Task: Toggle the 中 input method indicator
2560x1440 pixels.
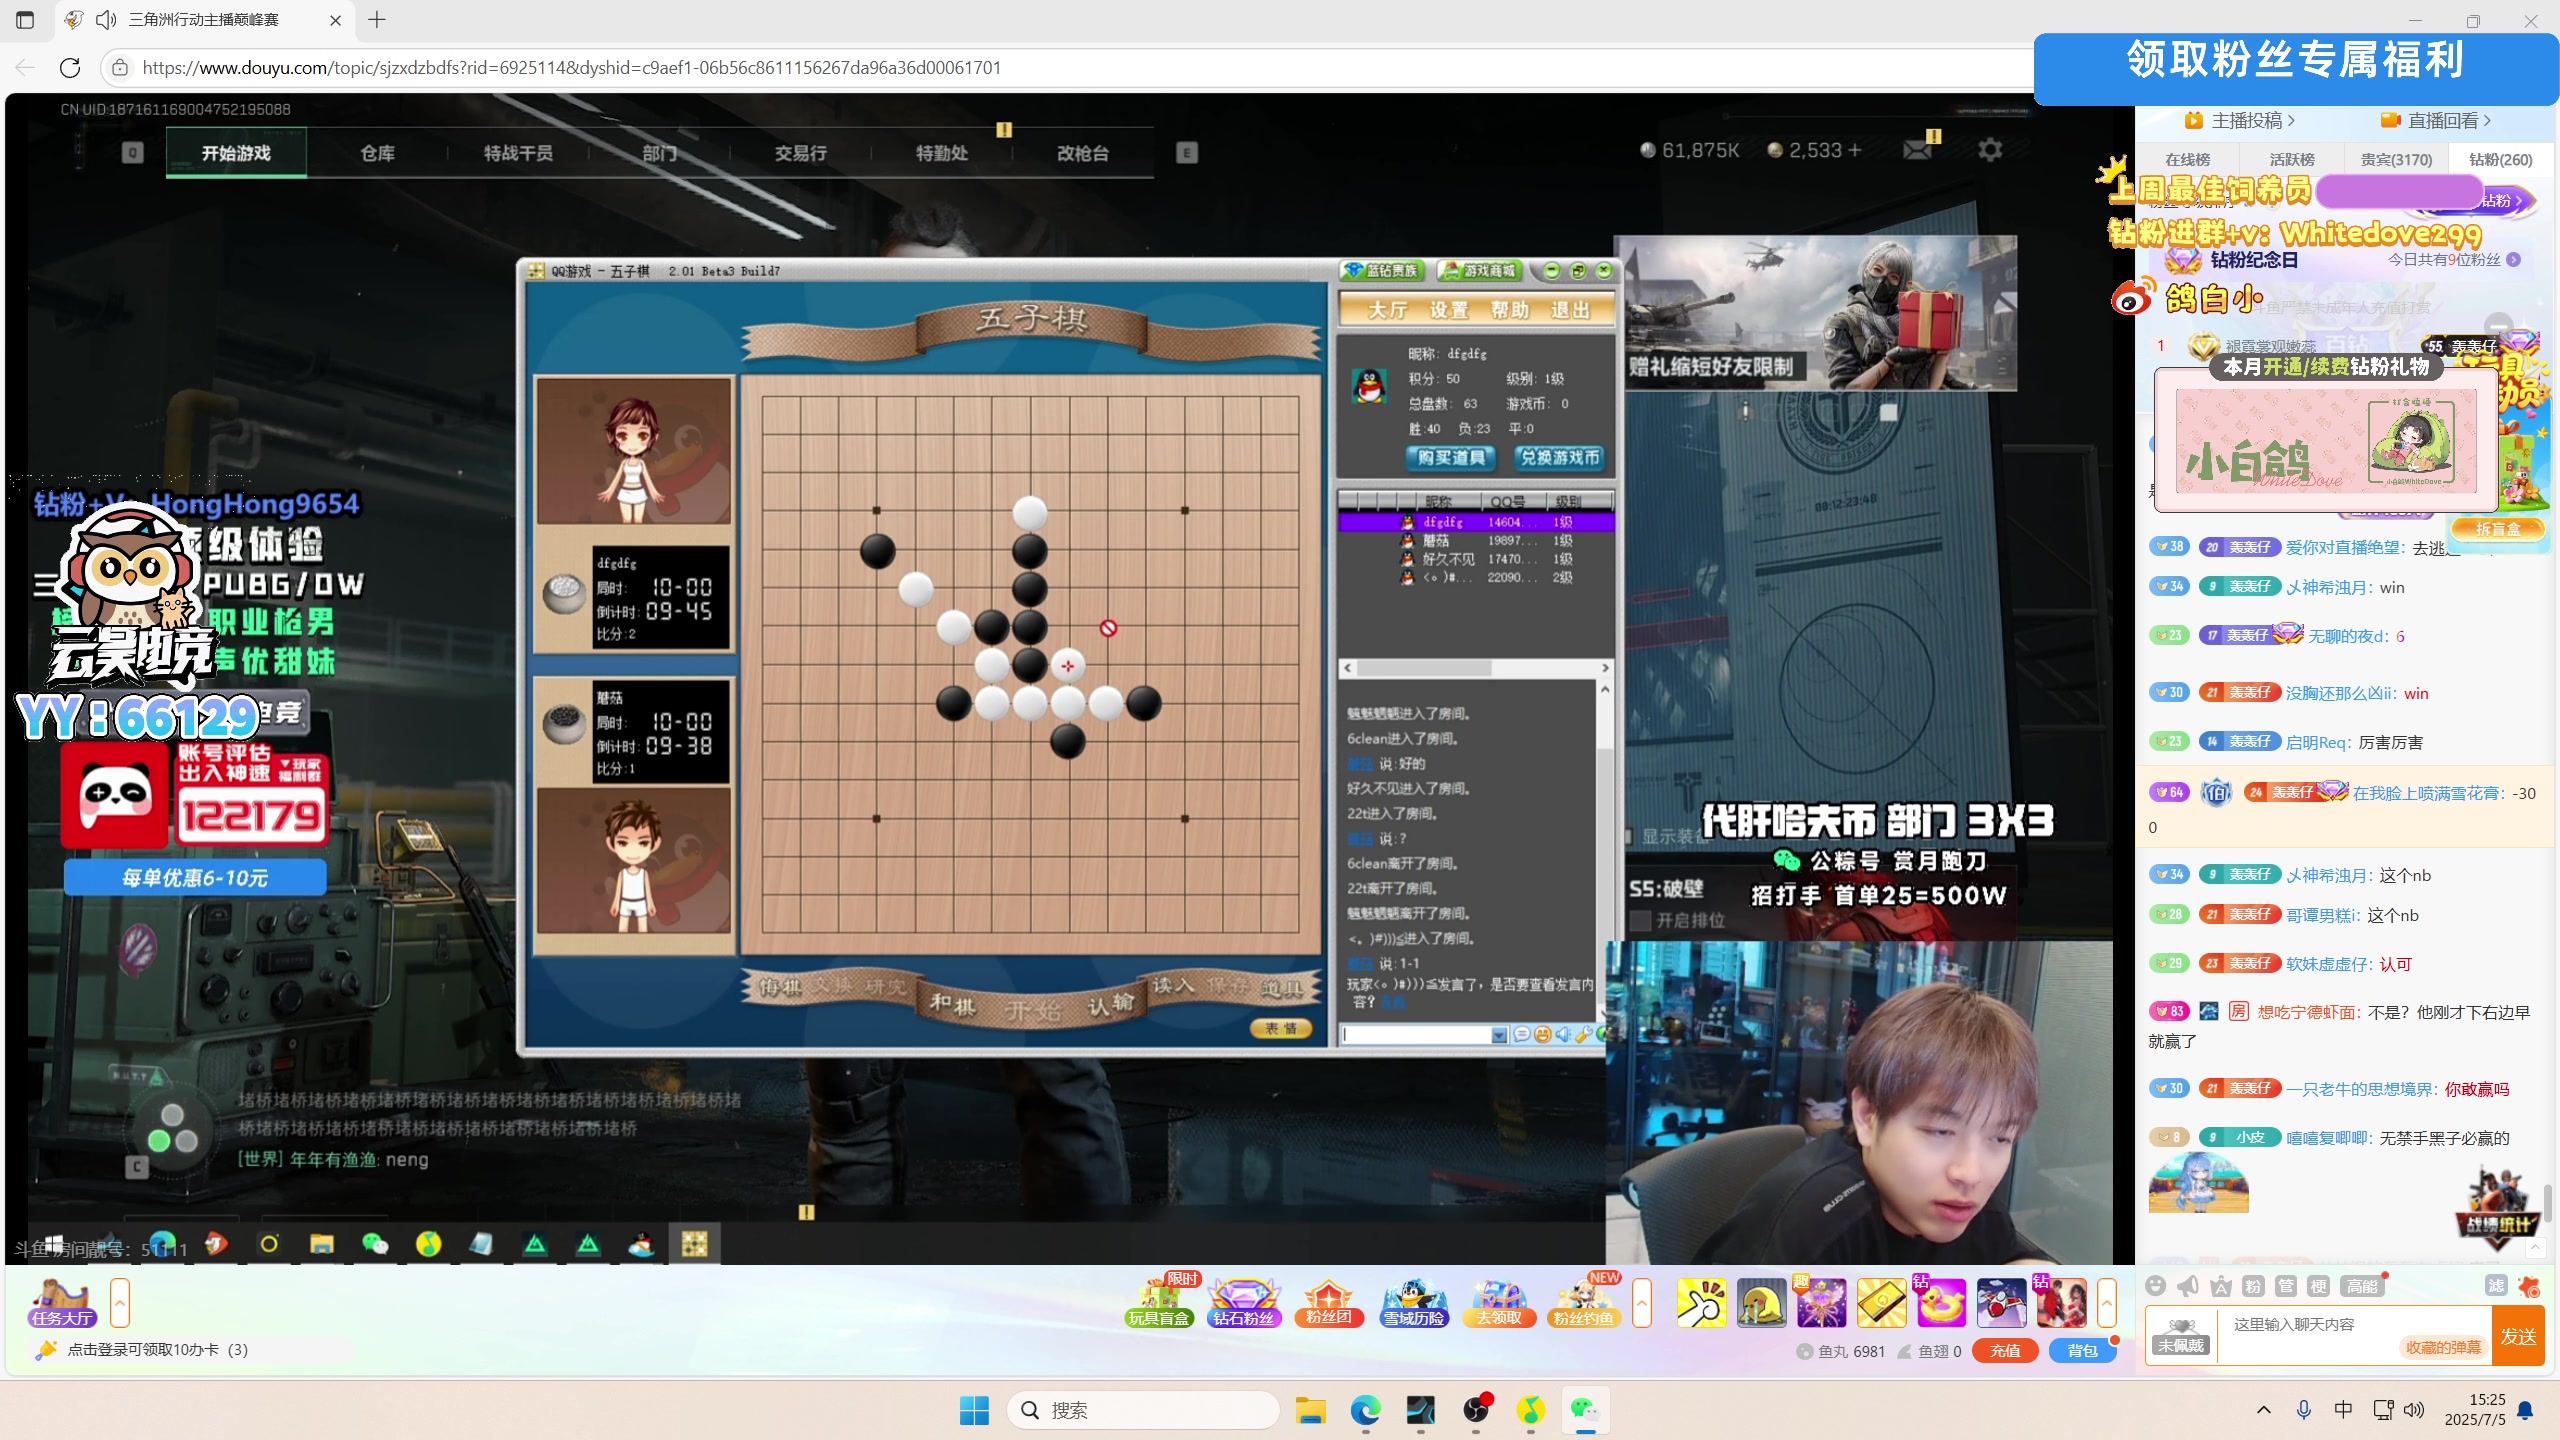Action: pos(2343,1410)
